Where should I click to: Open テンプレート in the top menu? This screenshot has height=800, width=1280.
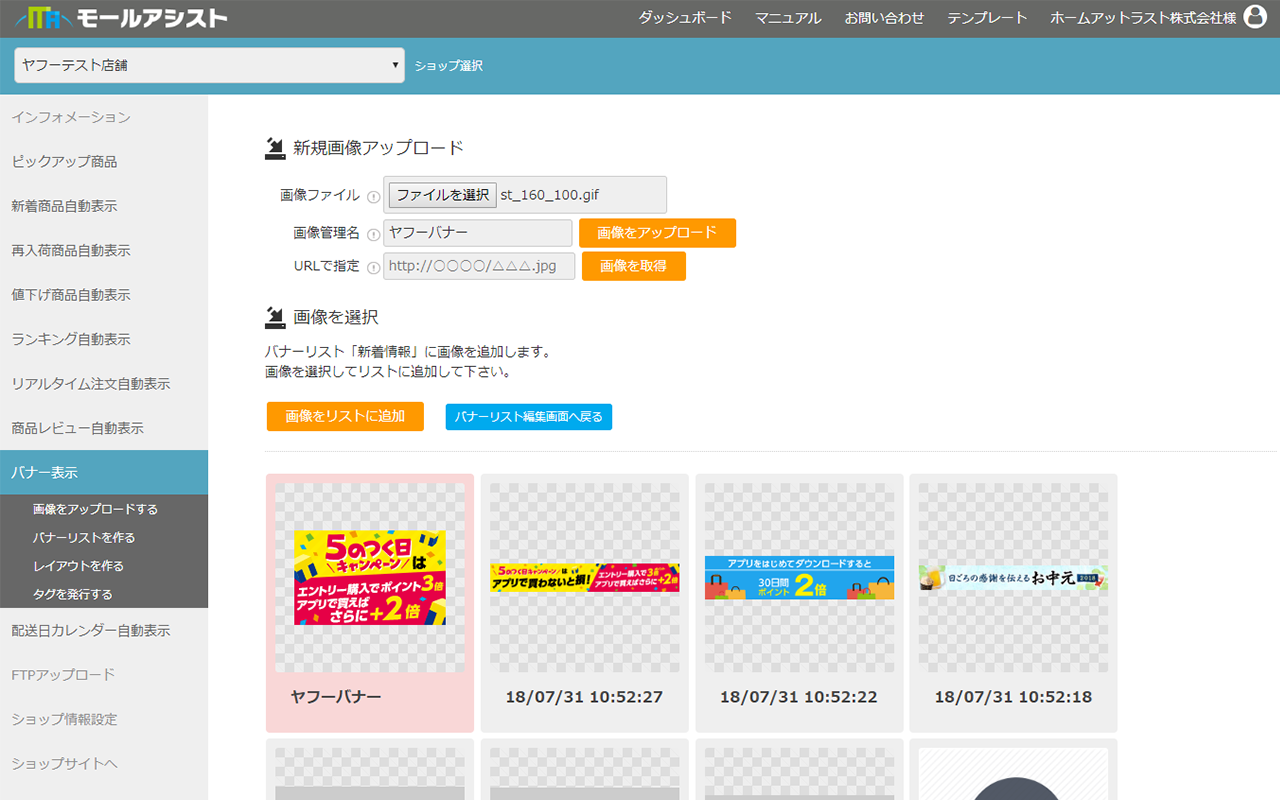987,18
